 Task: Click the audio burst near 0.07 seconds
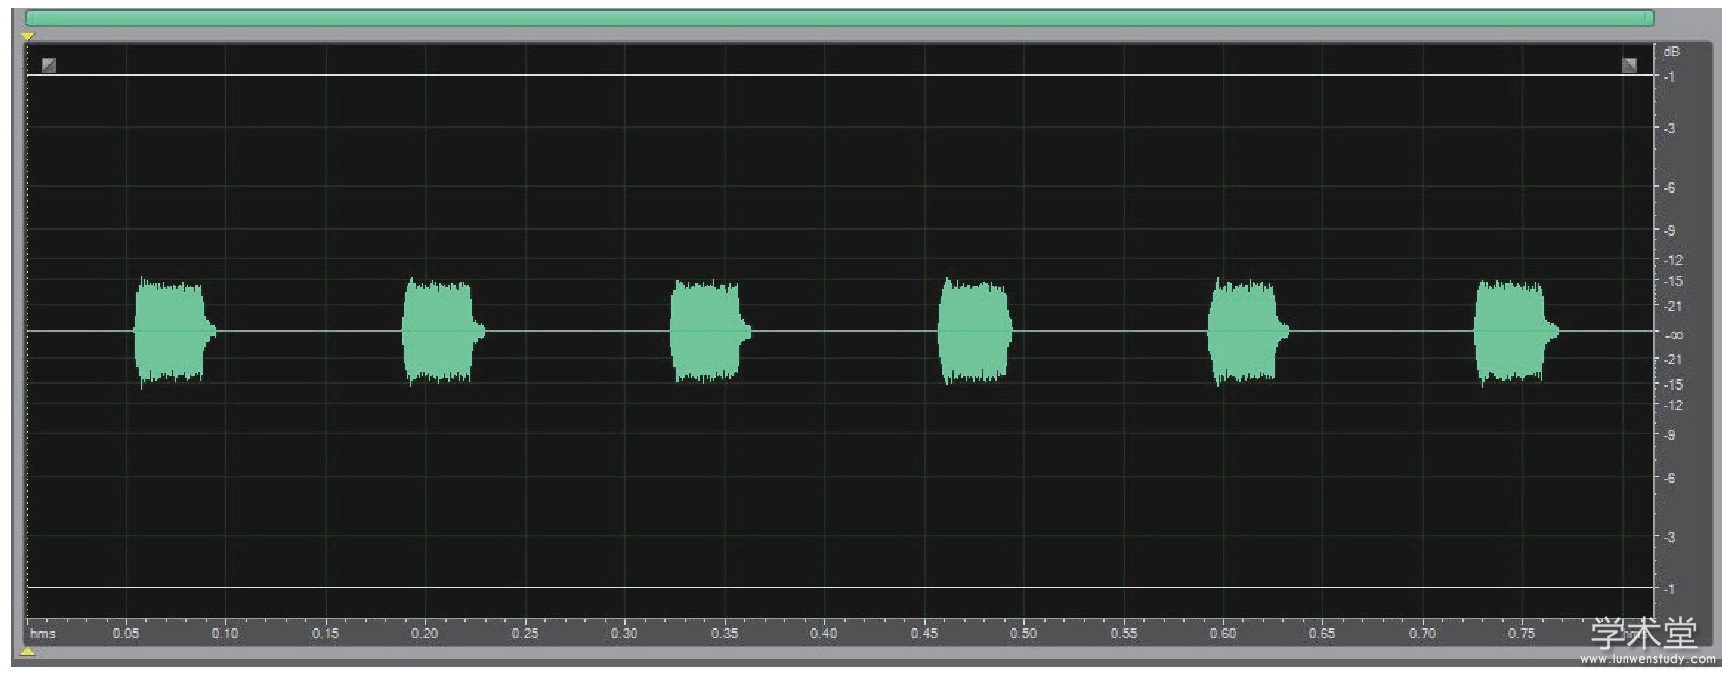(x=174, y=332)
